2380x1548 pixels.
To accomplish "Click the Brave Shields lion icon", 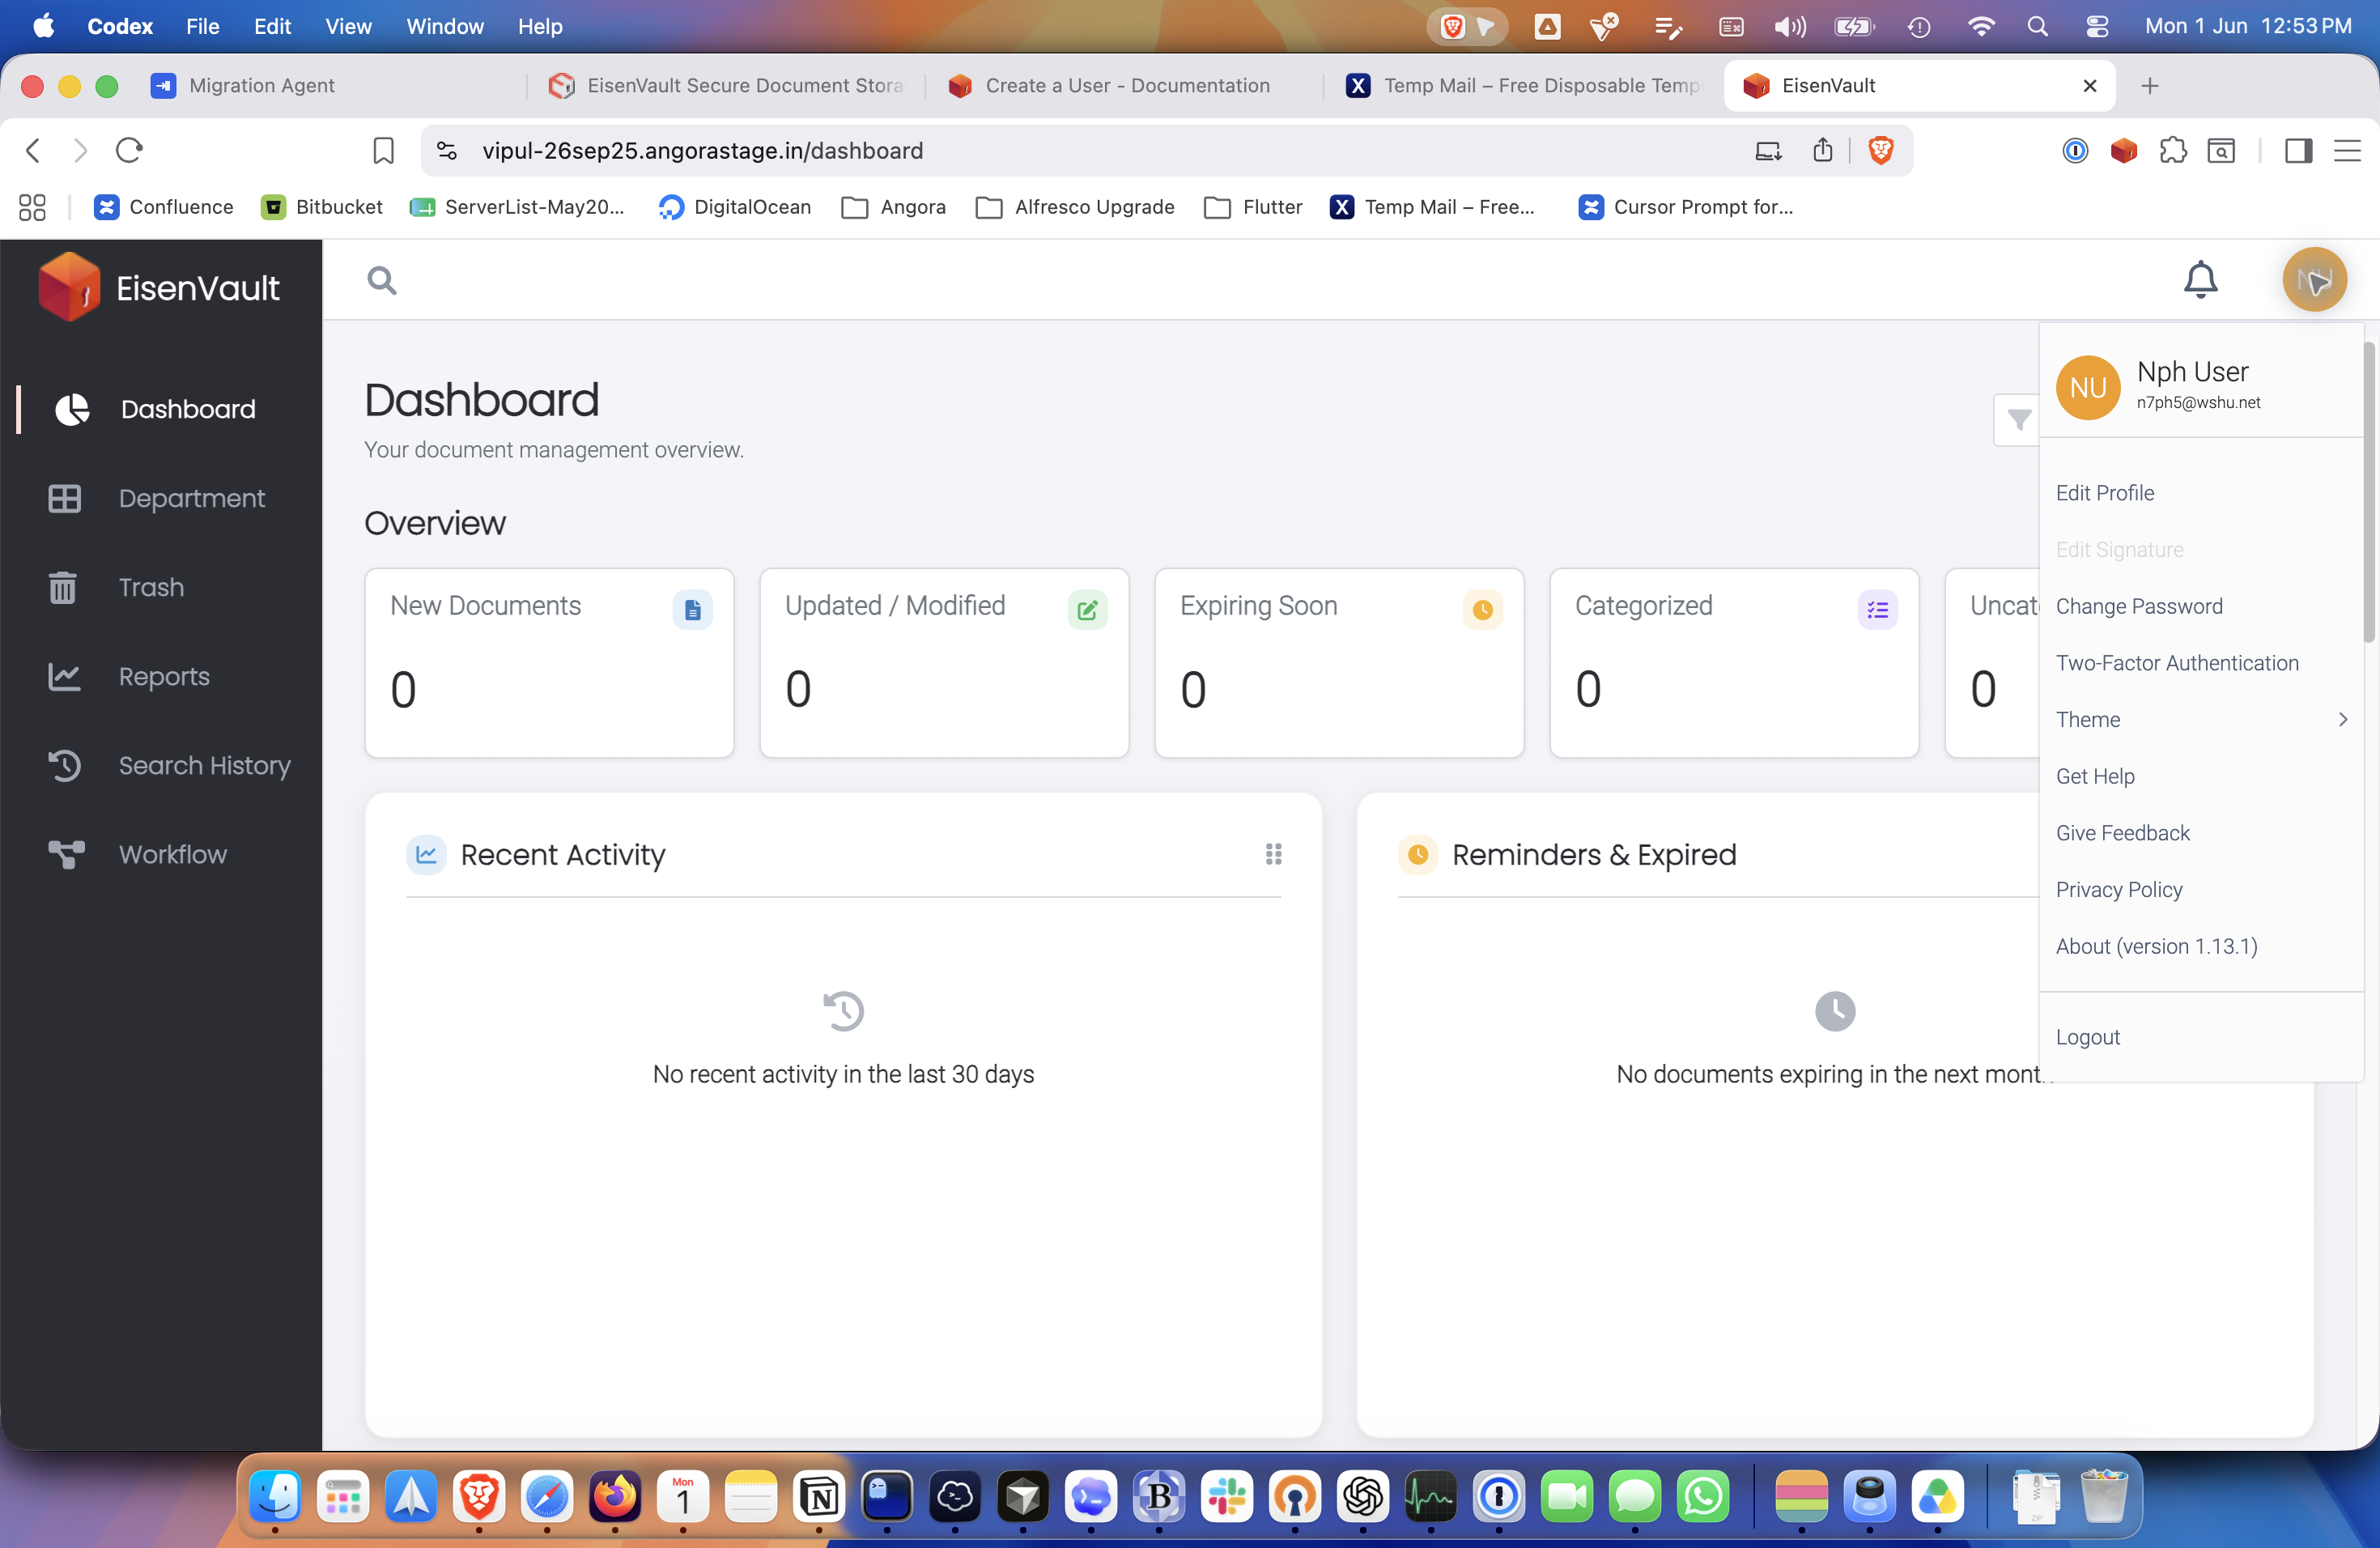I will tap(1880, 151).
